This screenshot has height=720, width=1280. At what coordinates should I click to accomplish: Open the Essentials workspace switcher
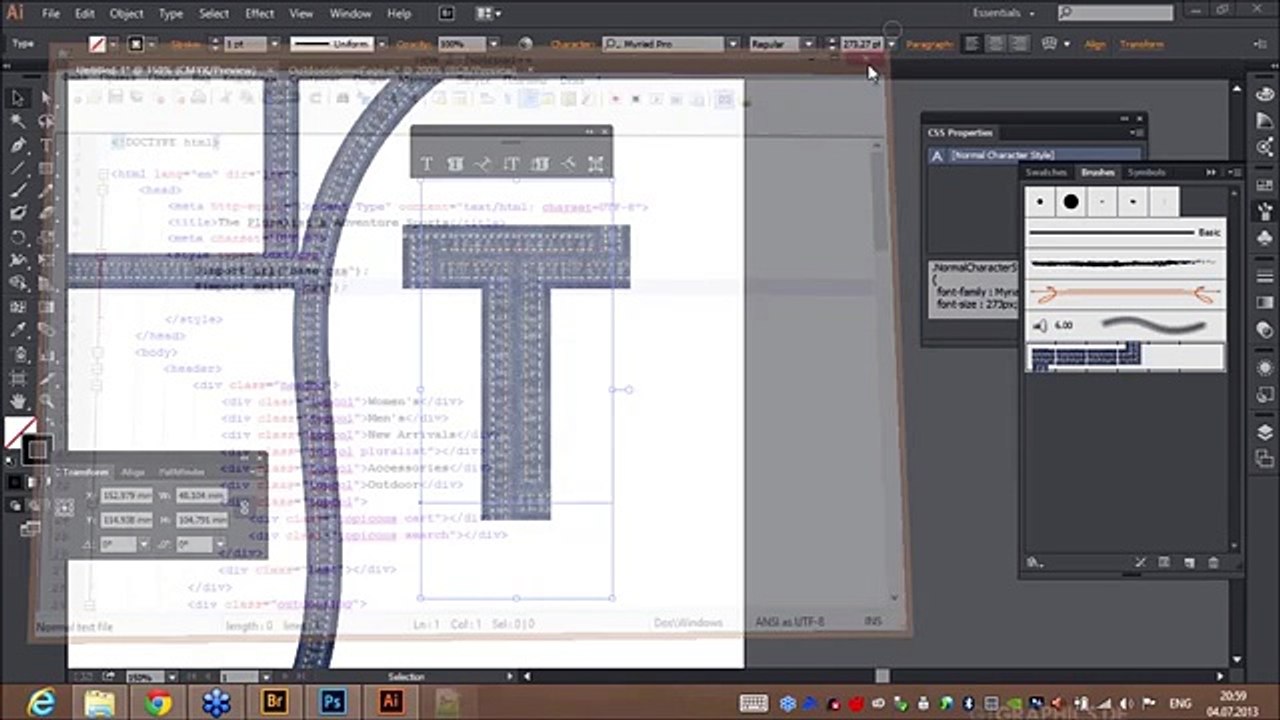coord(1003,13)
